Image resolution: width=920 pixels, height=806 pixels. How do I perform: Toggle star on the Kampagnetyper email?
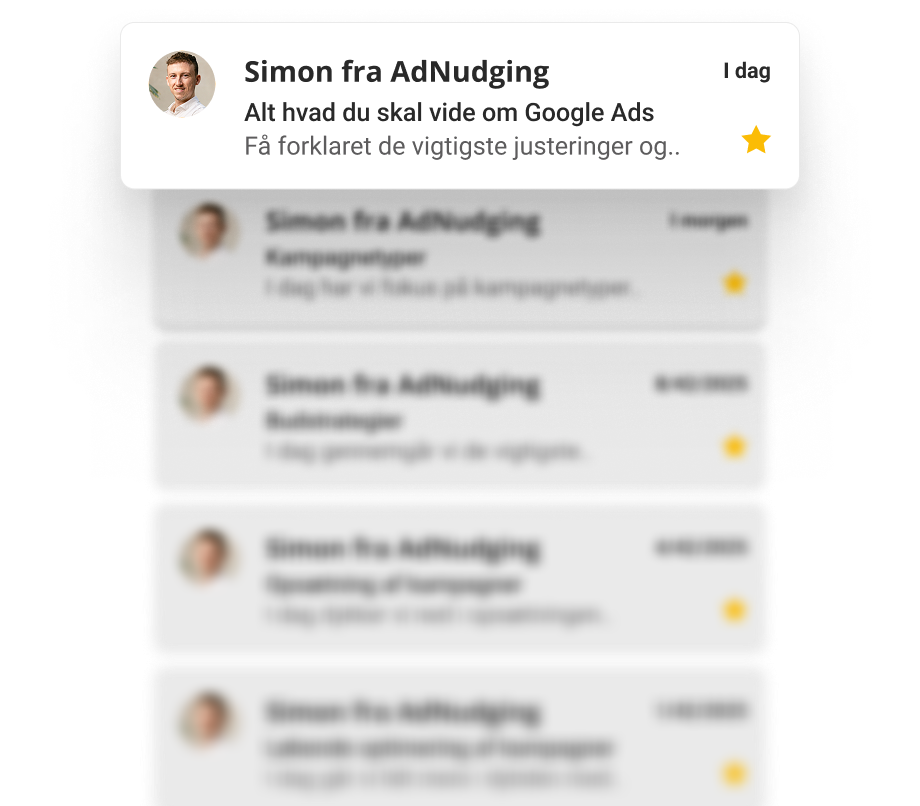[734, 283]
